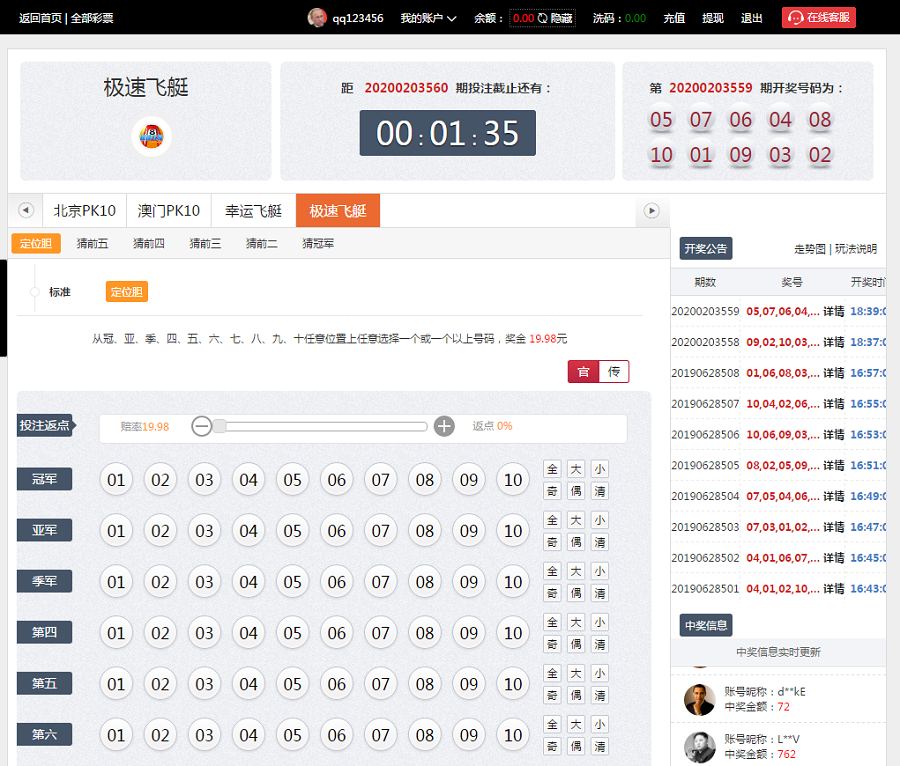Select 奇 filter on the 季军 row
900x766 pixels.
click(x=551, y=593)
